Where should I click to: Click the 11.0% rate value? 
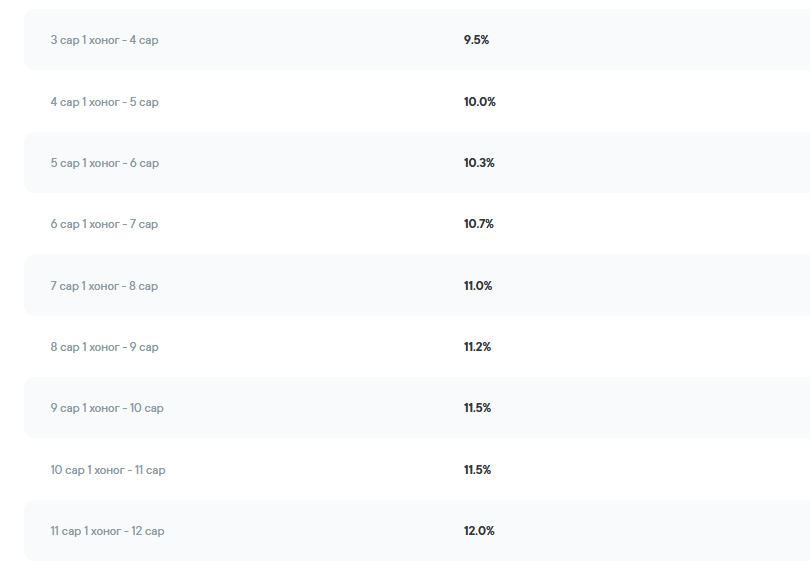[x=478, y=286]
